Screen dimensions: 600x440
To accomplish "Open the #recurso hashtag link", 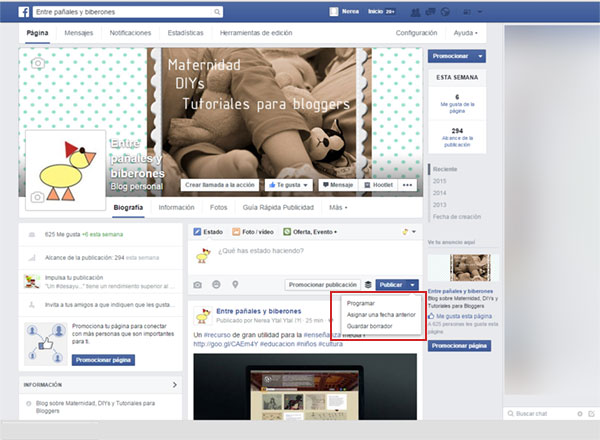I will (x=217, y=335).
